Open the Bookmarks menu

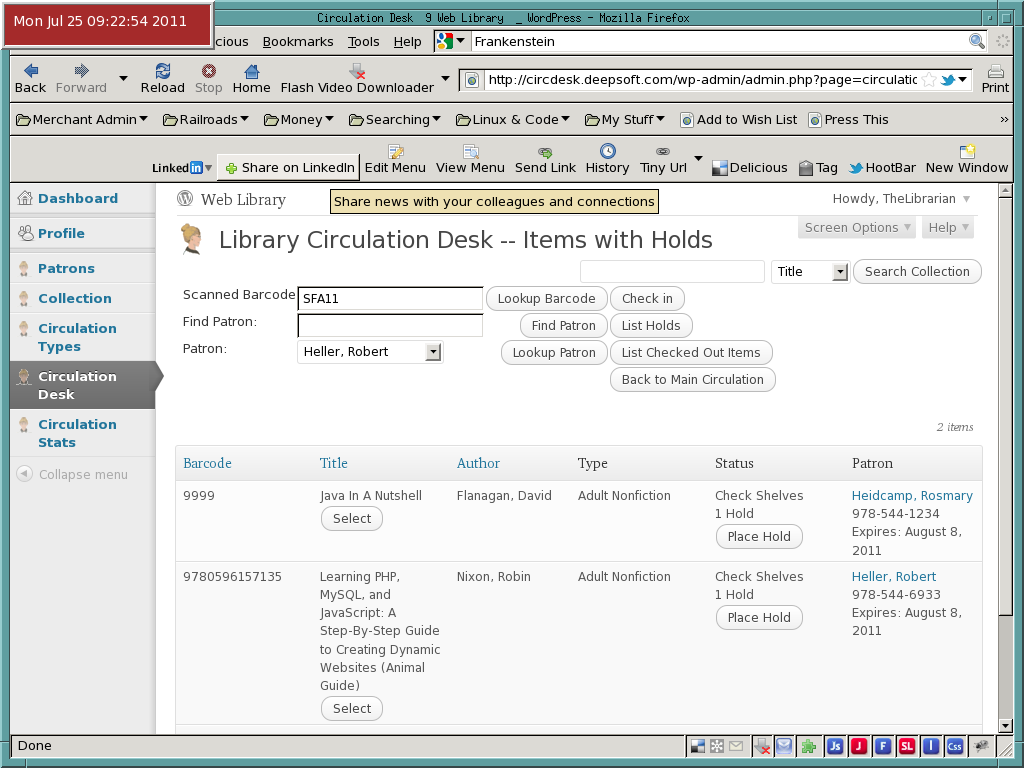298,42
